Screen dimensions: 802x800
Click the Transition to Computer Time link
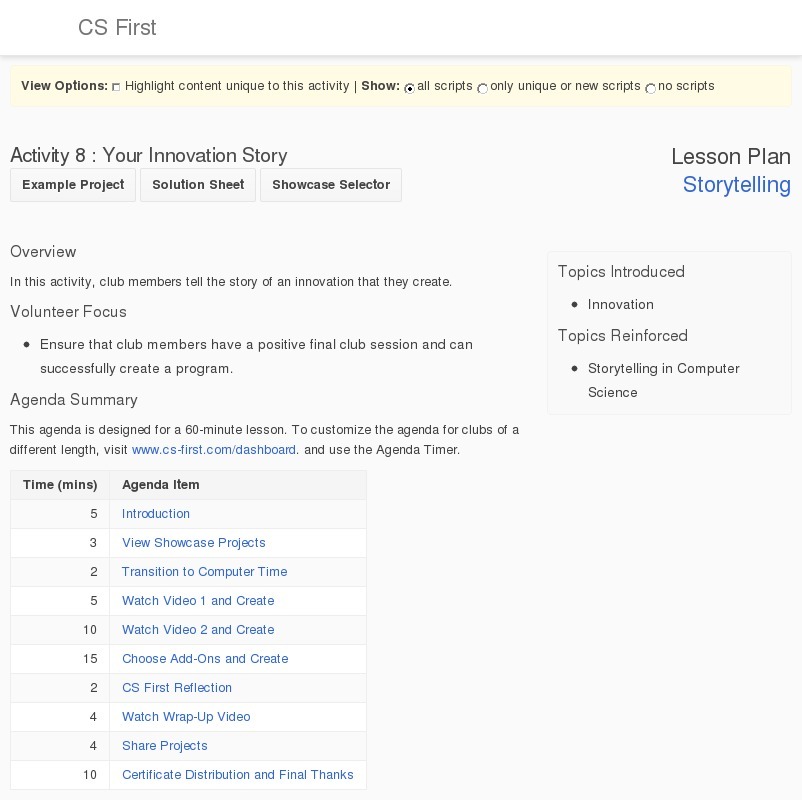[204, 572]
